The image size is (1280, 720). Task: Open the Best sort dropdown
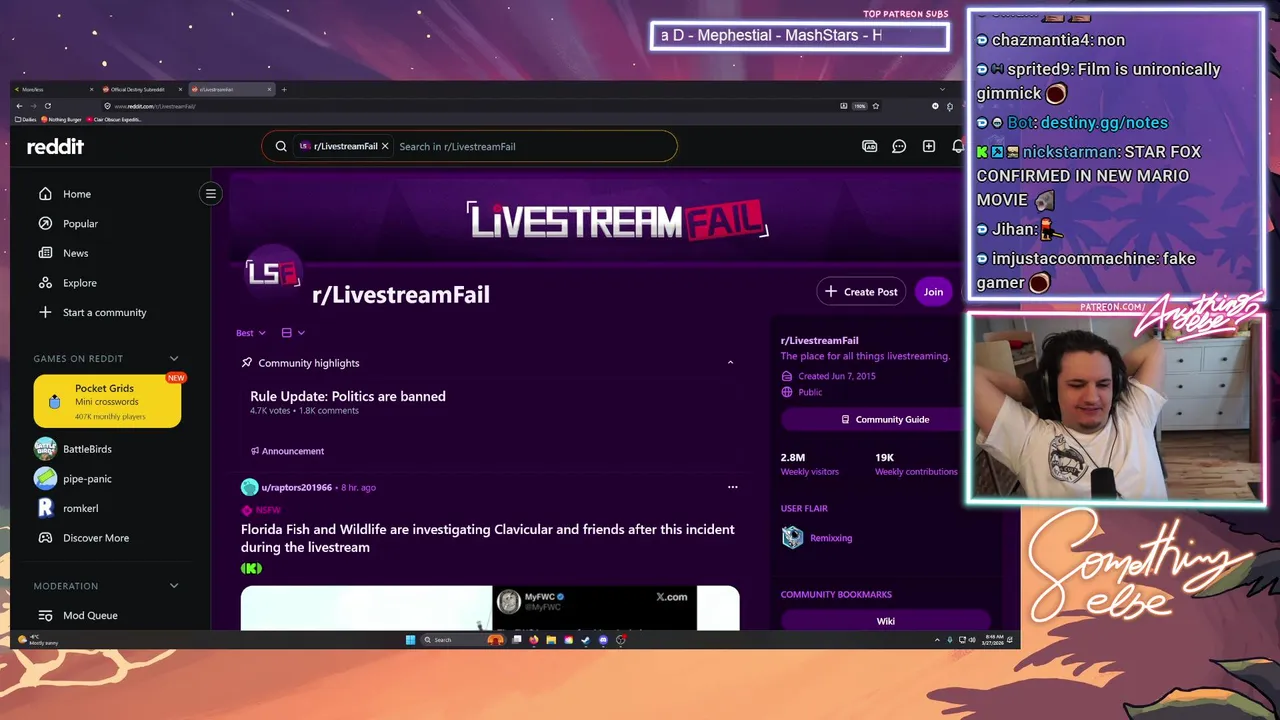click(251, 333)
